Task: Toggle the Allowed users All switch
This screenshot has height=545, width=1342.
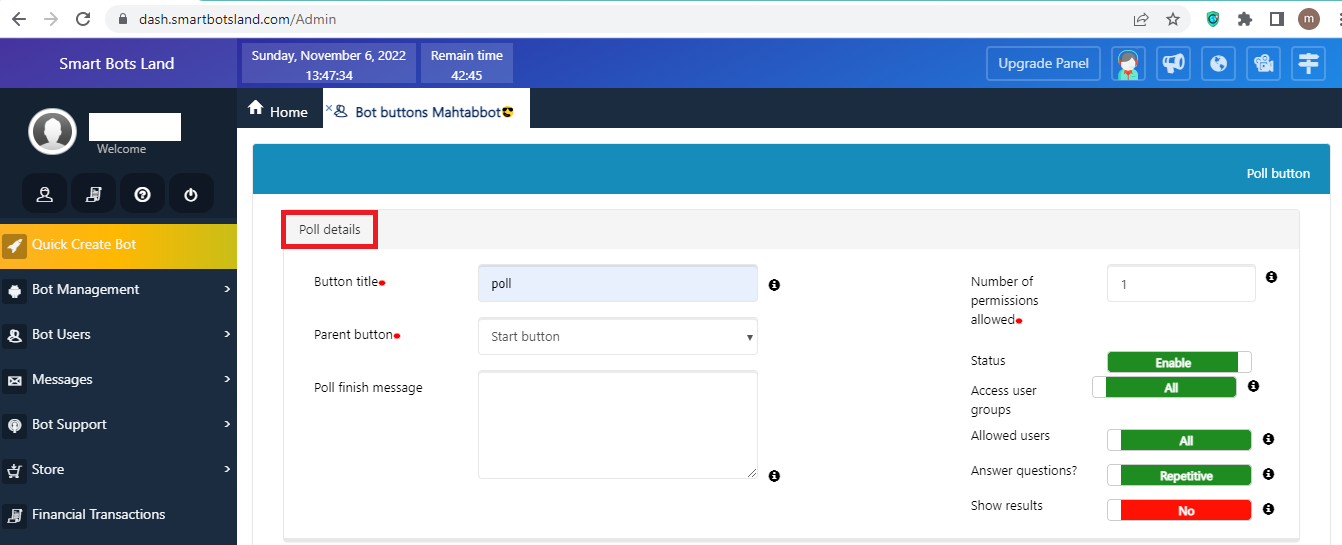Action: click(1179, 441)
